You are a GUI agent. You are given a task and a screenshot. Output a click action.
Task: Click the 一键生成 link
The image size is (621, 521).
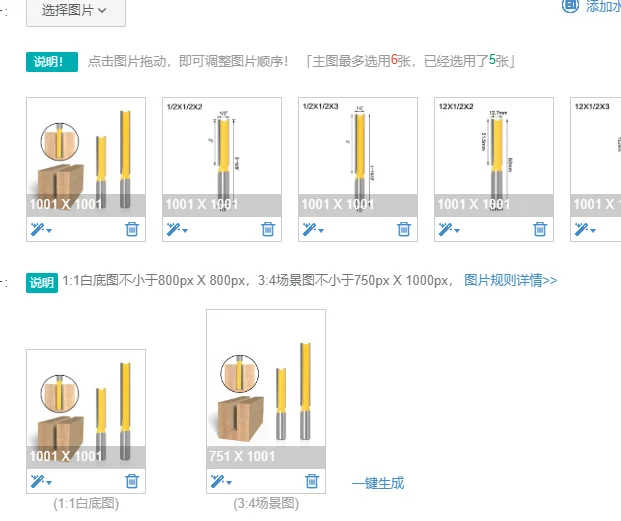[378, 483]
